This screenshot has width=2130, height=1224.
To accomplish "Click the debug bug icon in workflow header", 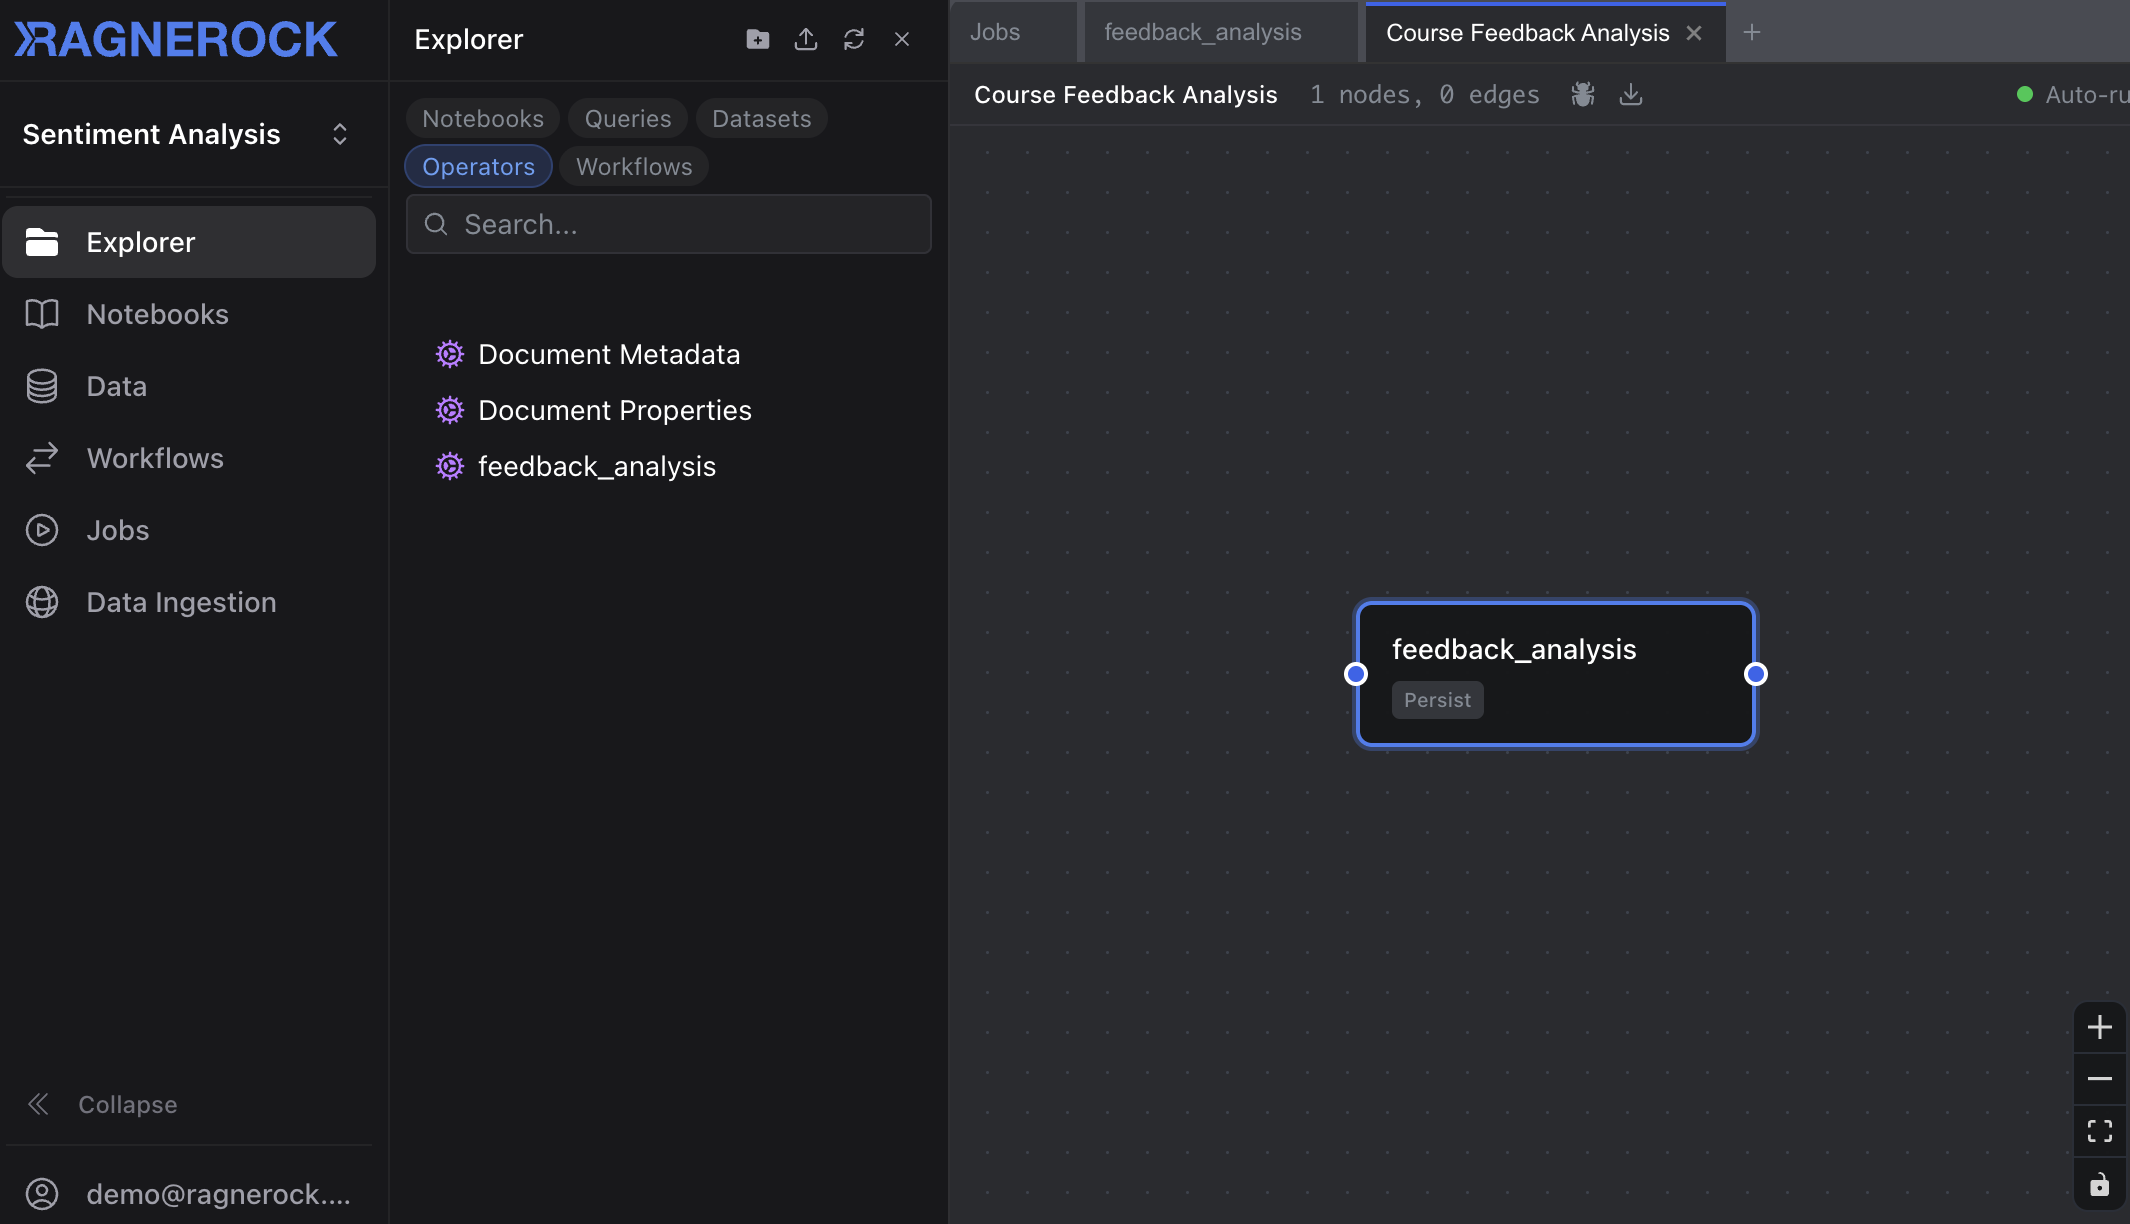I will pos(1583,94).
